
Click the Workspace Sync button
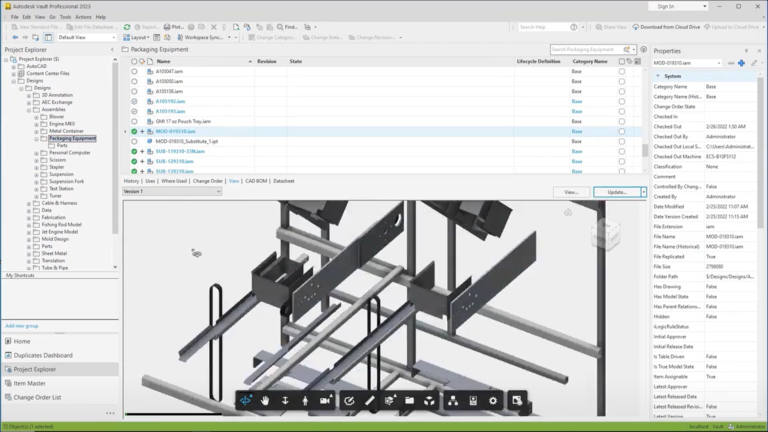200,37
